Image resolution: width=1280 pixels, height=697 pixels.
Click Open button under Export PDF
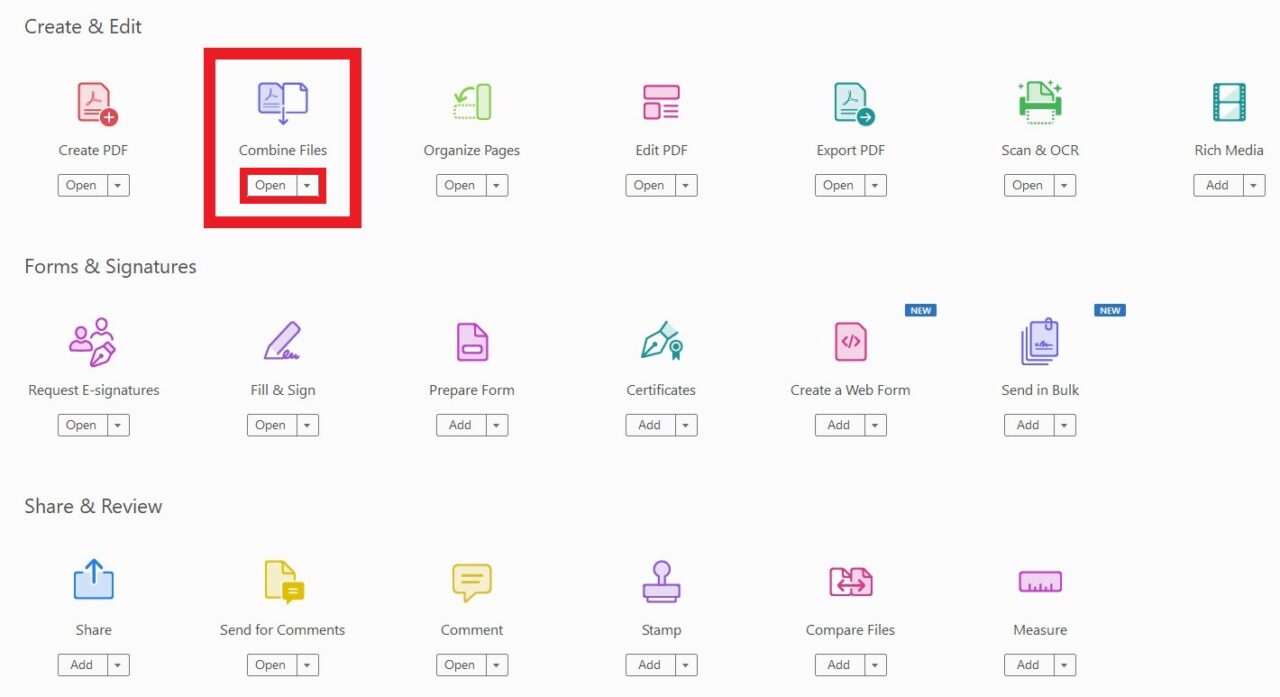(x=839, y=185)
